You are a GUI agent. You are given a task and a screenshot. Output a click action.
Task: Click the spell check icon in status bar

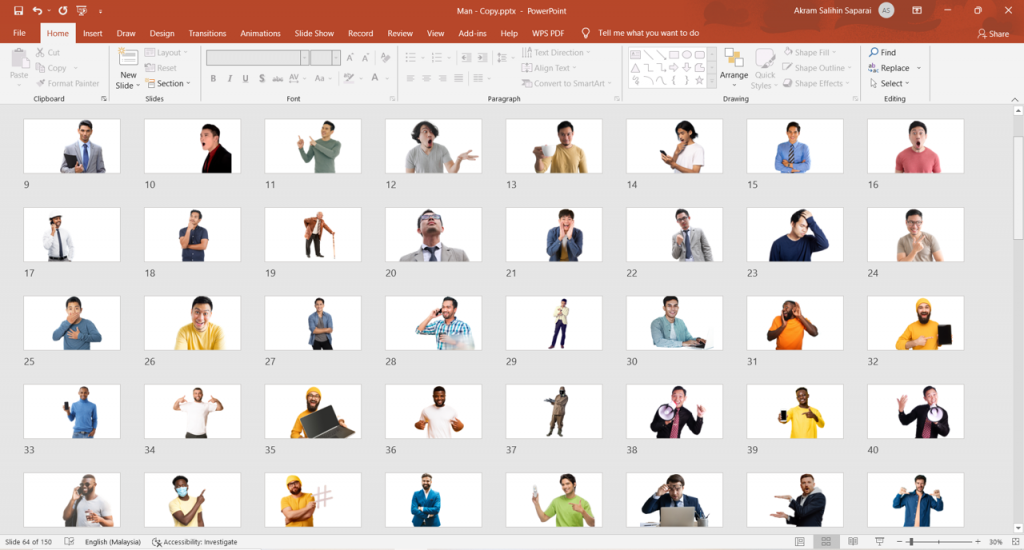[69, 541]
